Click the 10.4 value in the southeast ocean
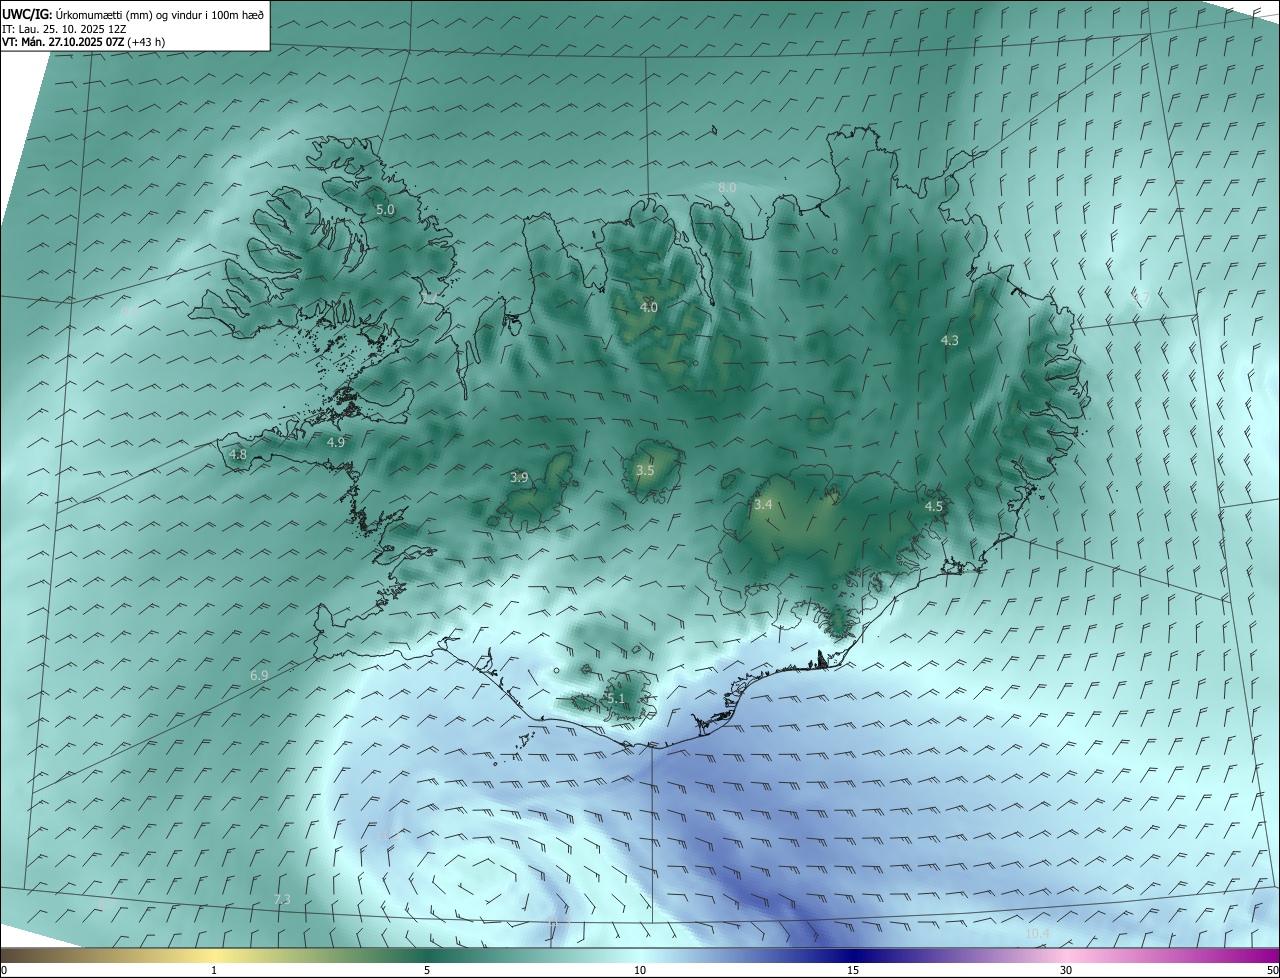 (x=1038, y=934)
